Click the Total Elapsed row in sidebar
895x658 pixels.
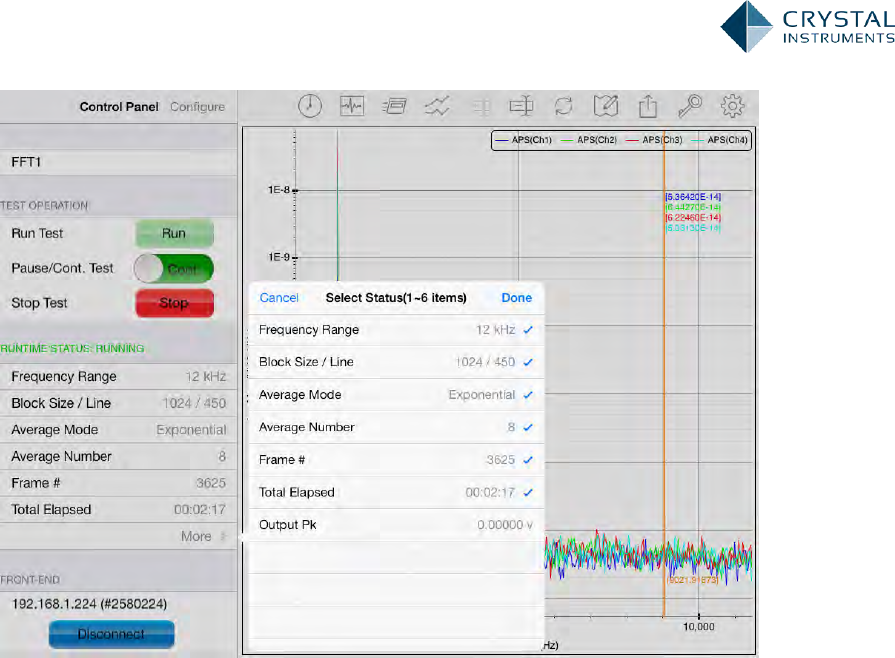click(118, 510)
